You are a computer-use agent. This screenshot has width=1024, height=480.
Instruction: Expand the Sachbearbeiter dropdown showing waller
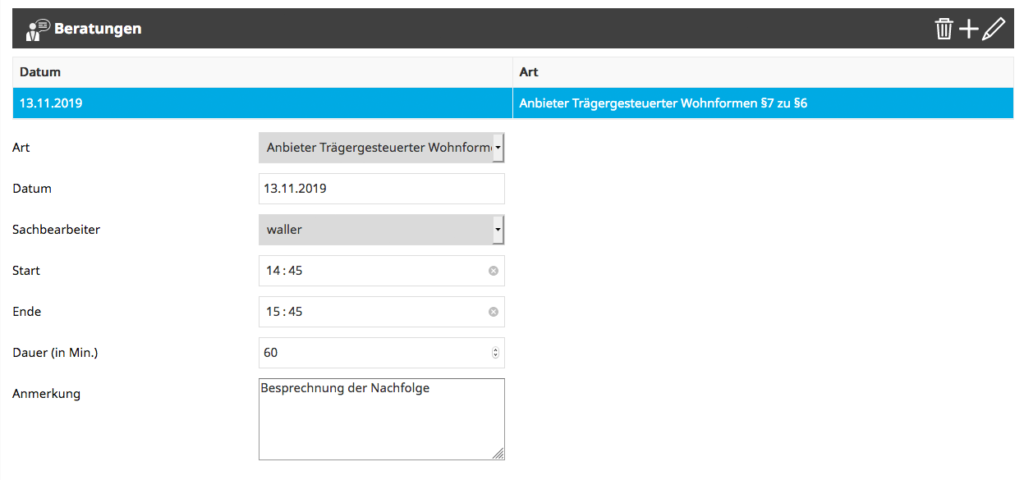coord(381,230)
